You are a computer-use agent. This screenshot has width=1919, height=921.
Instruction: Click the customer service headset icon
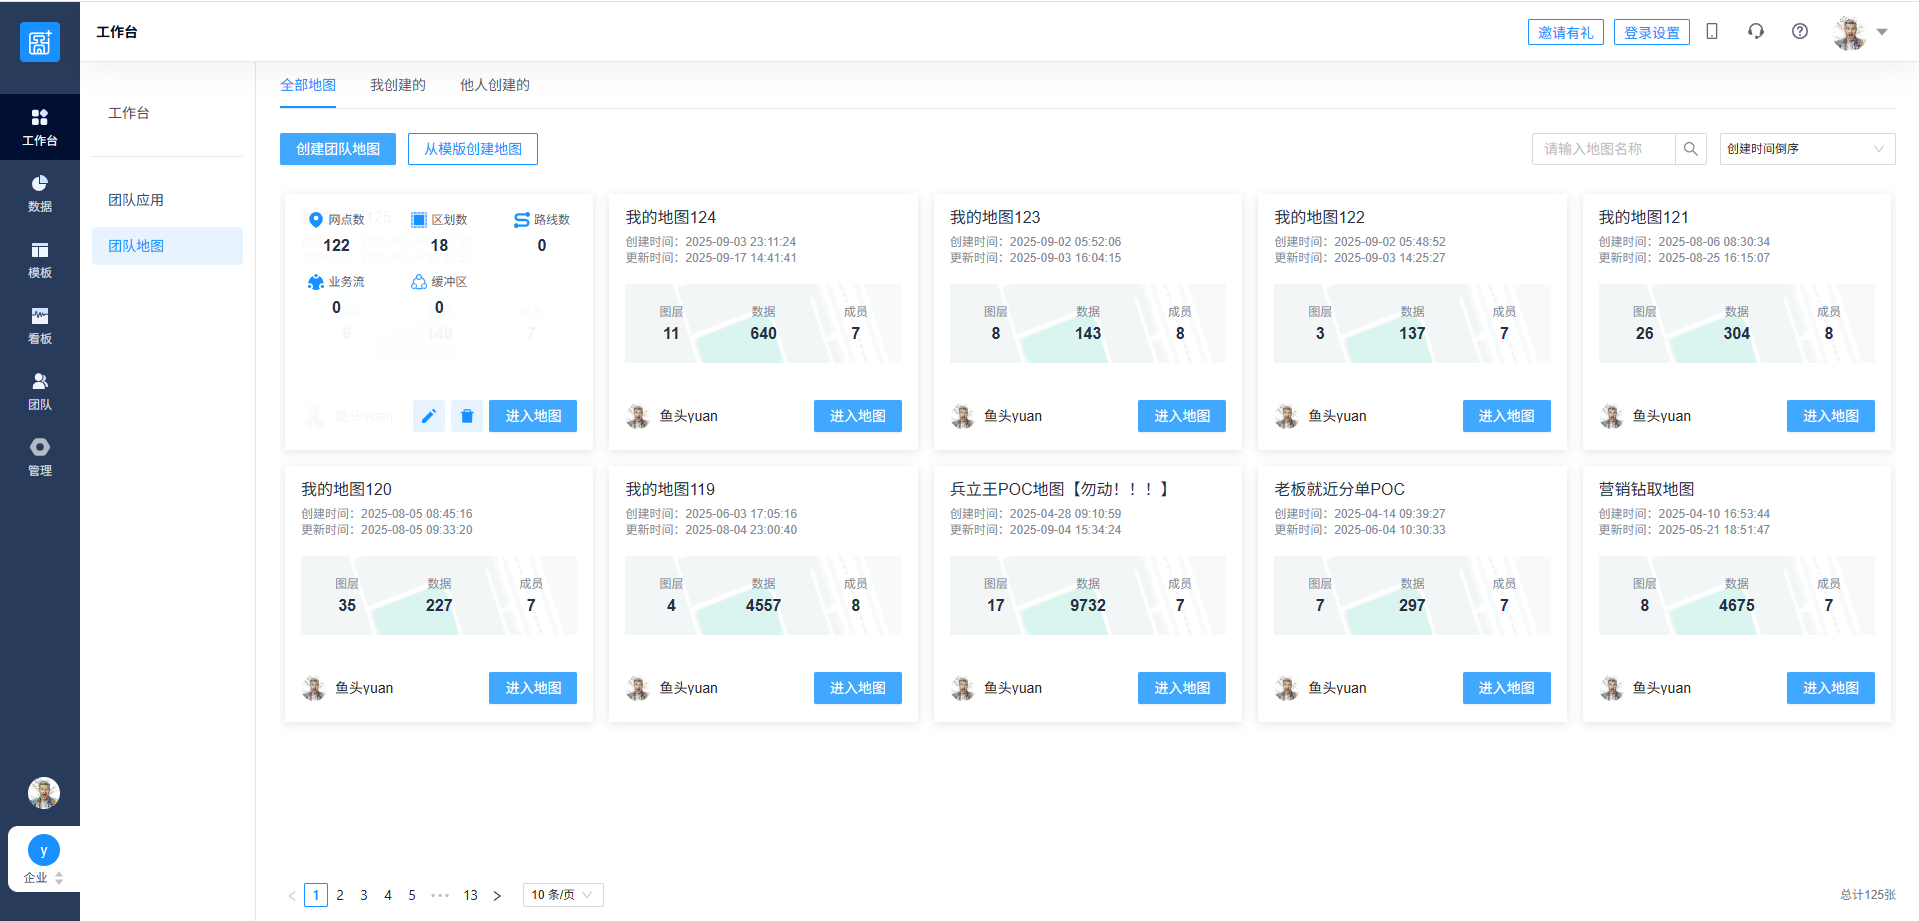[1755, 32]
